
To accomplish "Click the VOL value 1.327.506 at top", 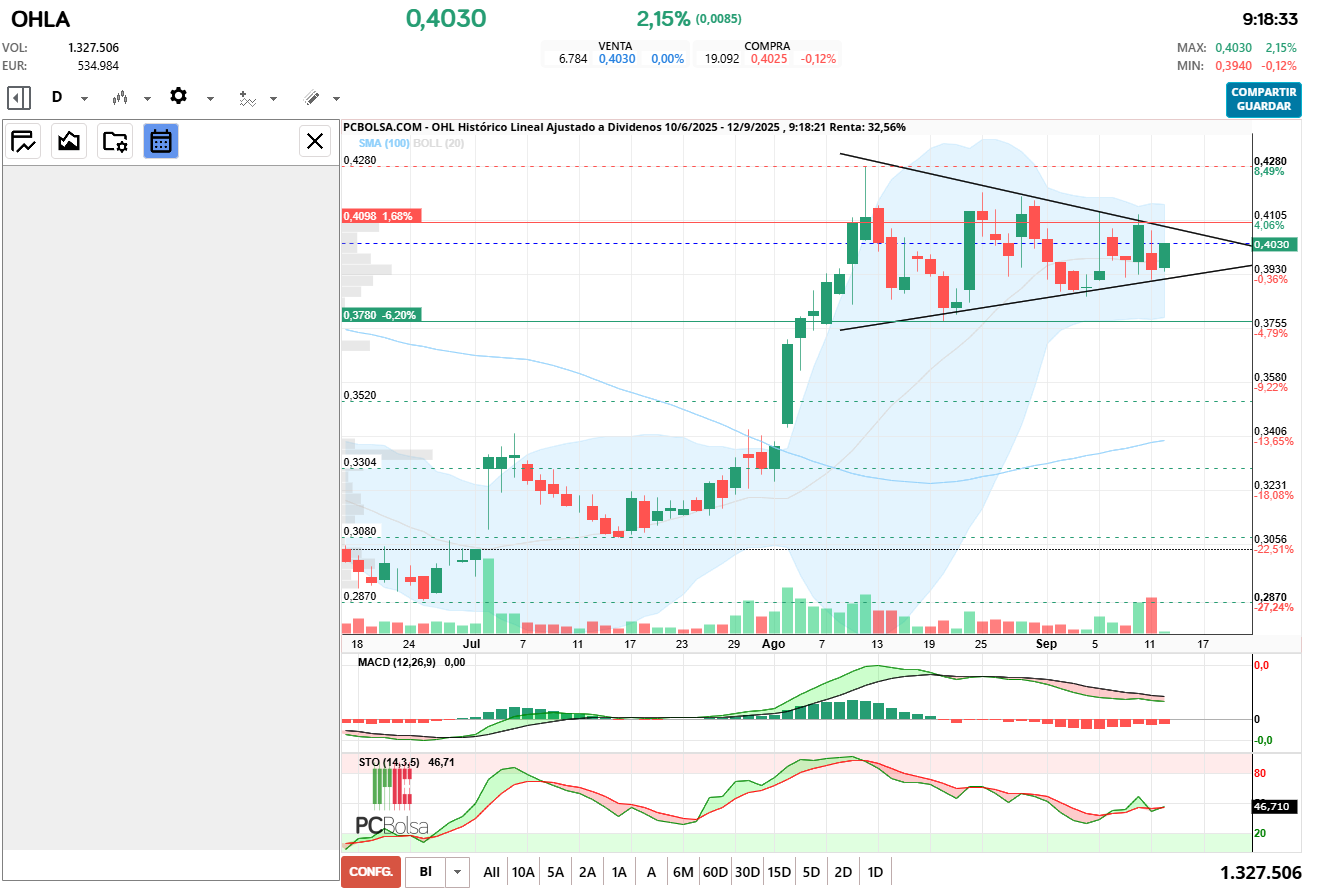I will tap(93, 48).
